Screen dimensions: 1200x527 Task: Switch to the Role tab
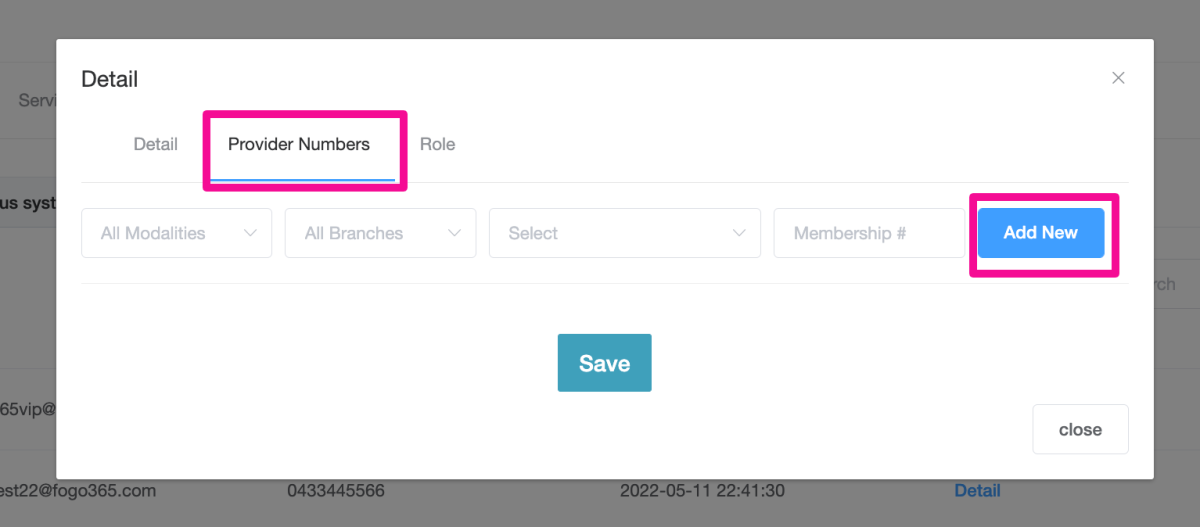(x=437, y=144)
